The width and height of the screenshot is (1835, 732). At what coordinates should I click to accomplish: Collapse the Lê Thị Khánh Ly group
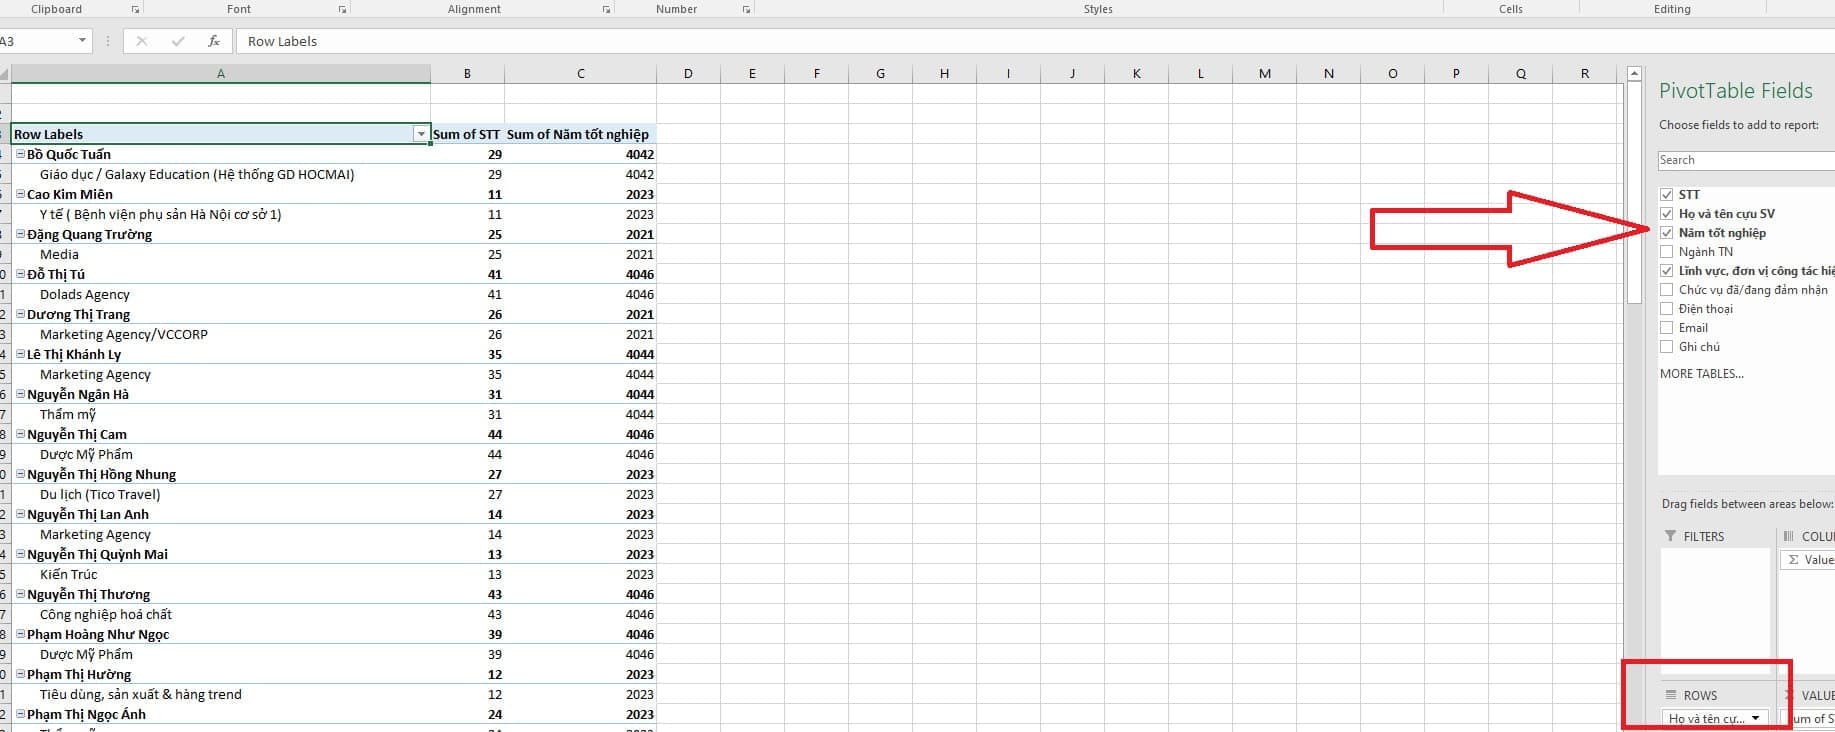pos(20,354)
